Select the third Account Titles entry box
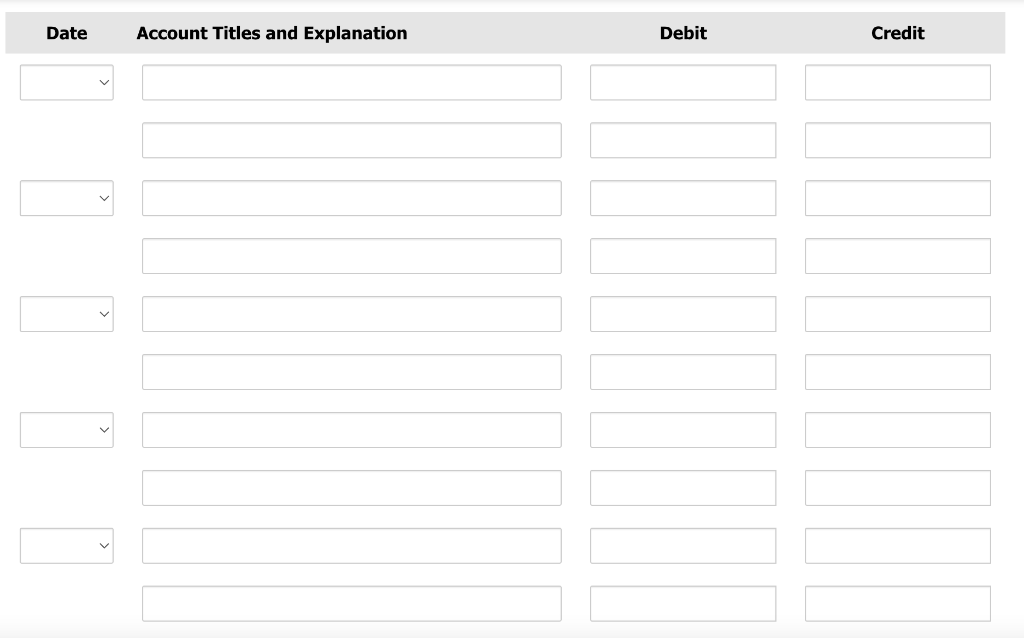This screenshot has height=638, width=1024. [352, 198]
